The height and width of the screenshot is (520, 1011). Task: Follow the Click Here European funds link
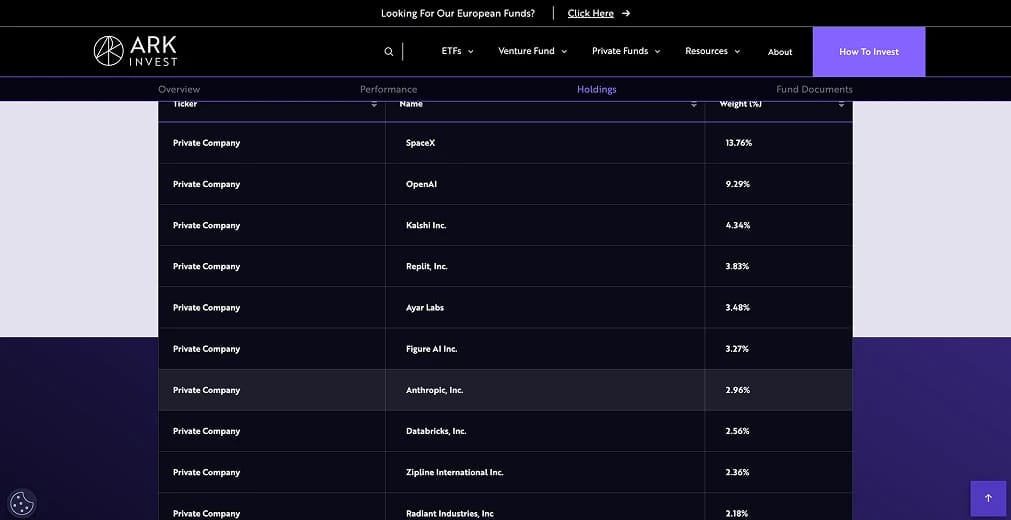pyautogui.click(x=591, y=13)
